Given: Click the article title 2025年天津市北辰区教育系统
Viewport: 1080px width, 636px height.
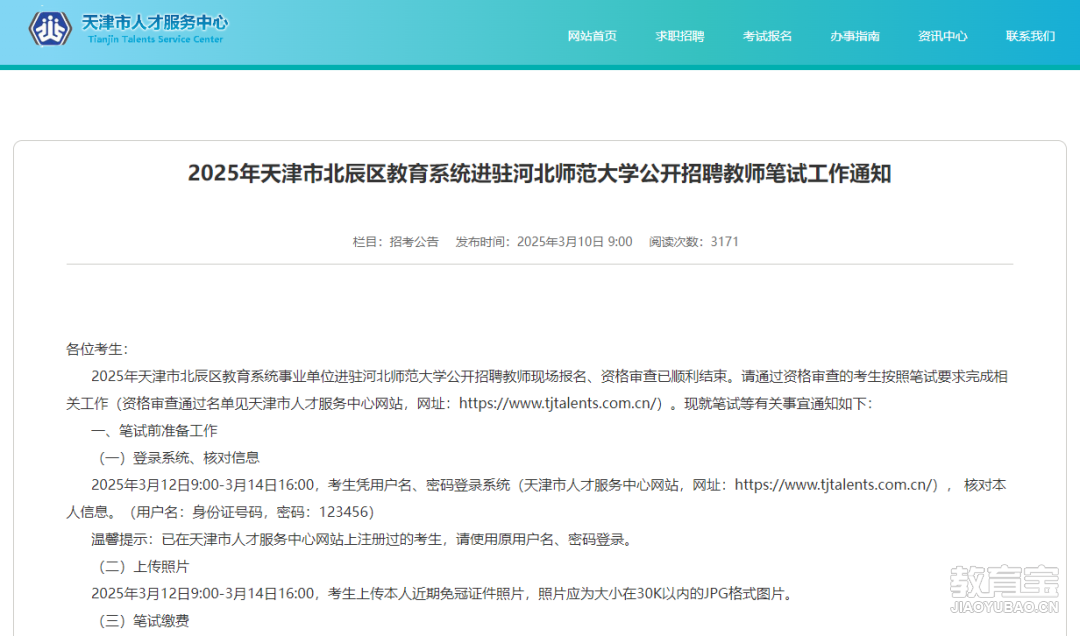Looking at the screenshot, I should (x=539, y=173).
